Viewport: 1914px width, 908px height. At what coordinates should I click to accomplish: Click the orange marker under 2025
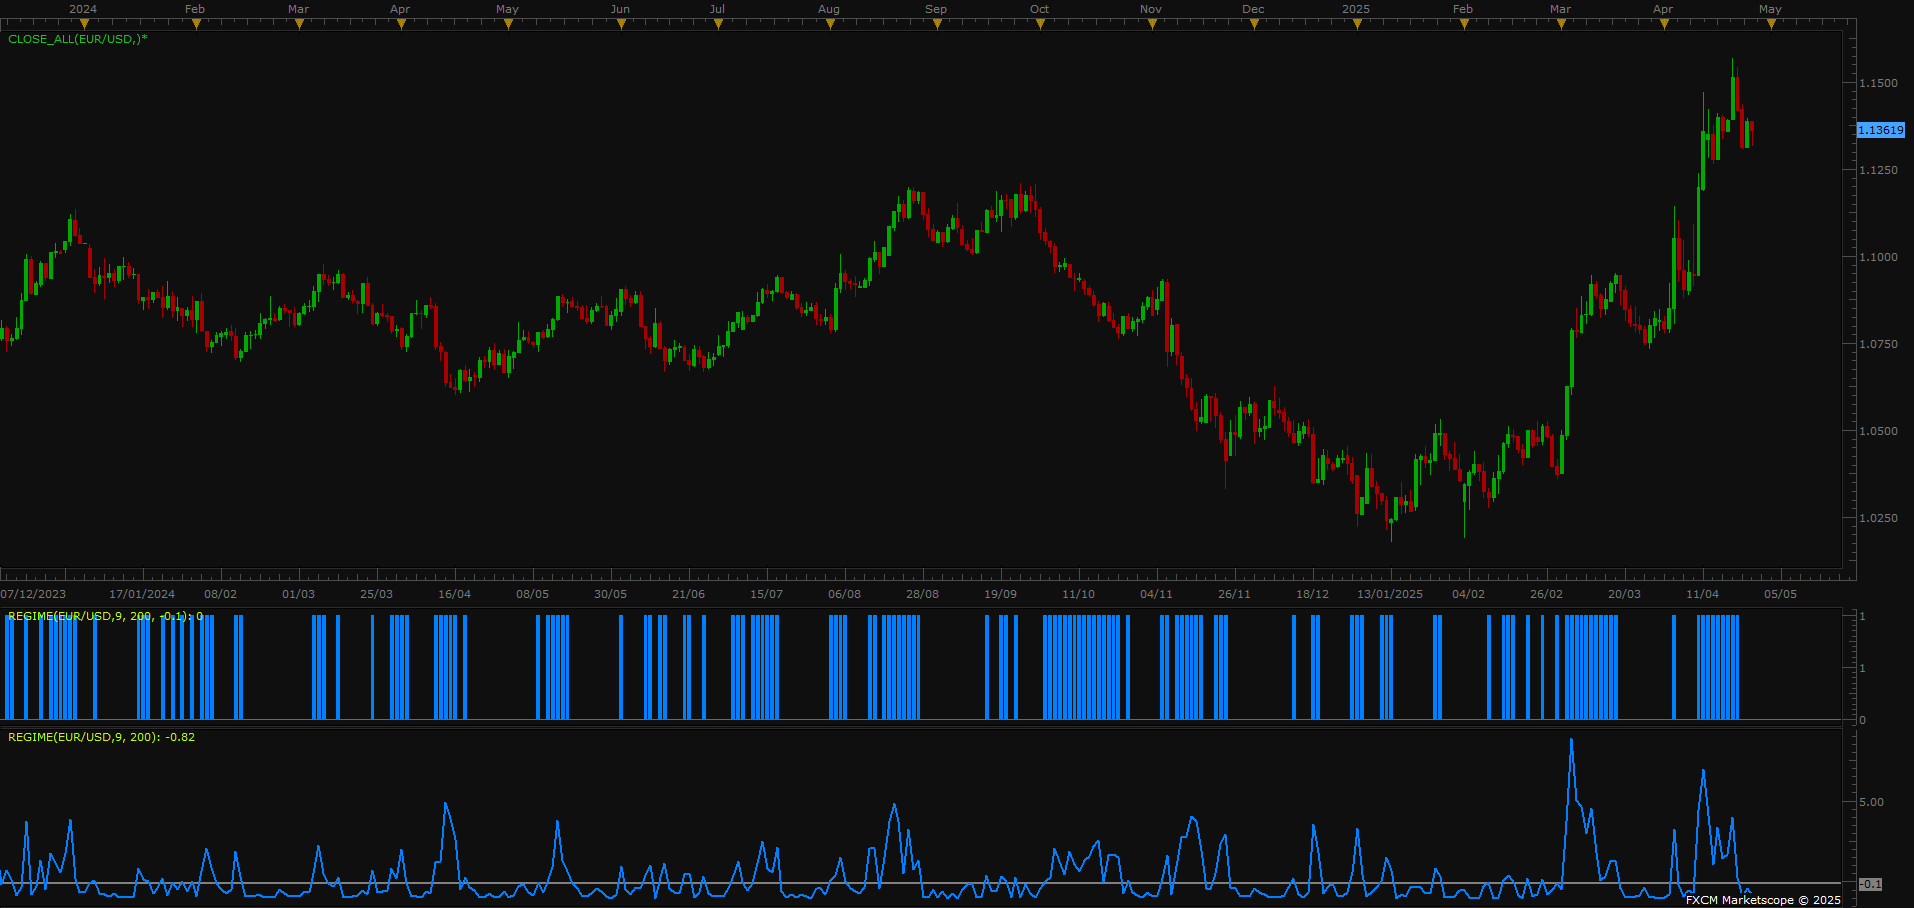tap(1357, 24)
